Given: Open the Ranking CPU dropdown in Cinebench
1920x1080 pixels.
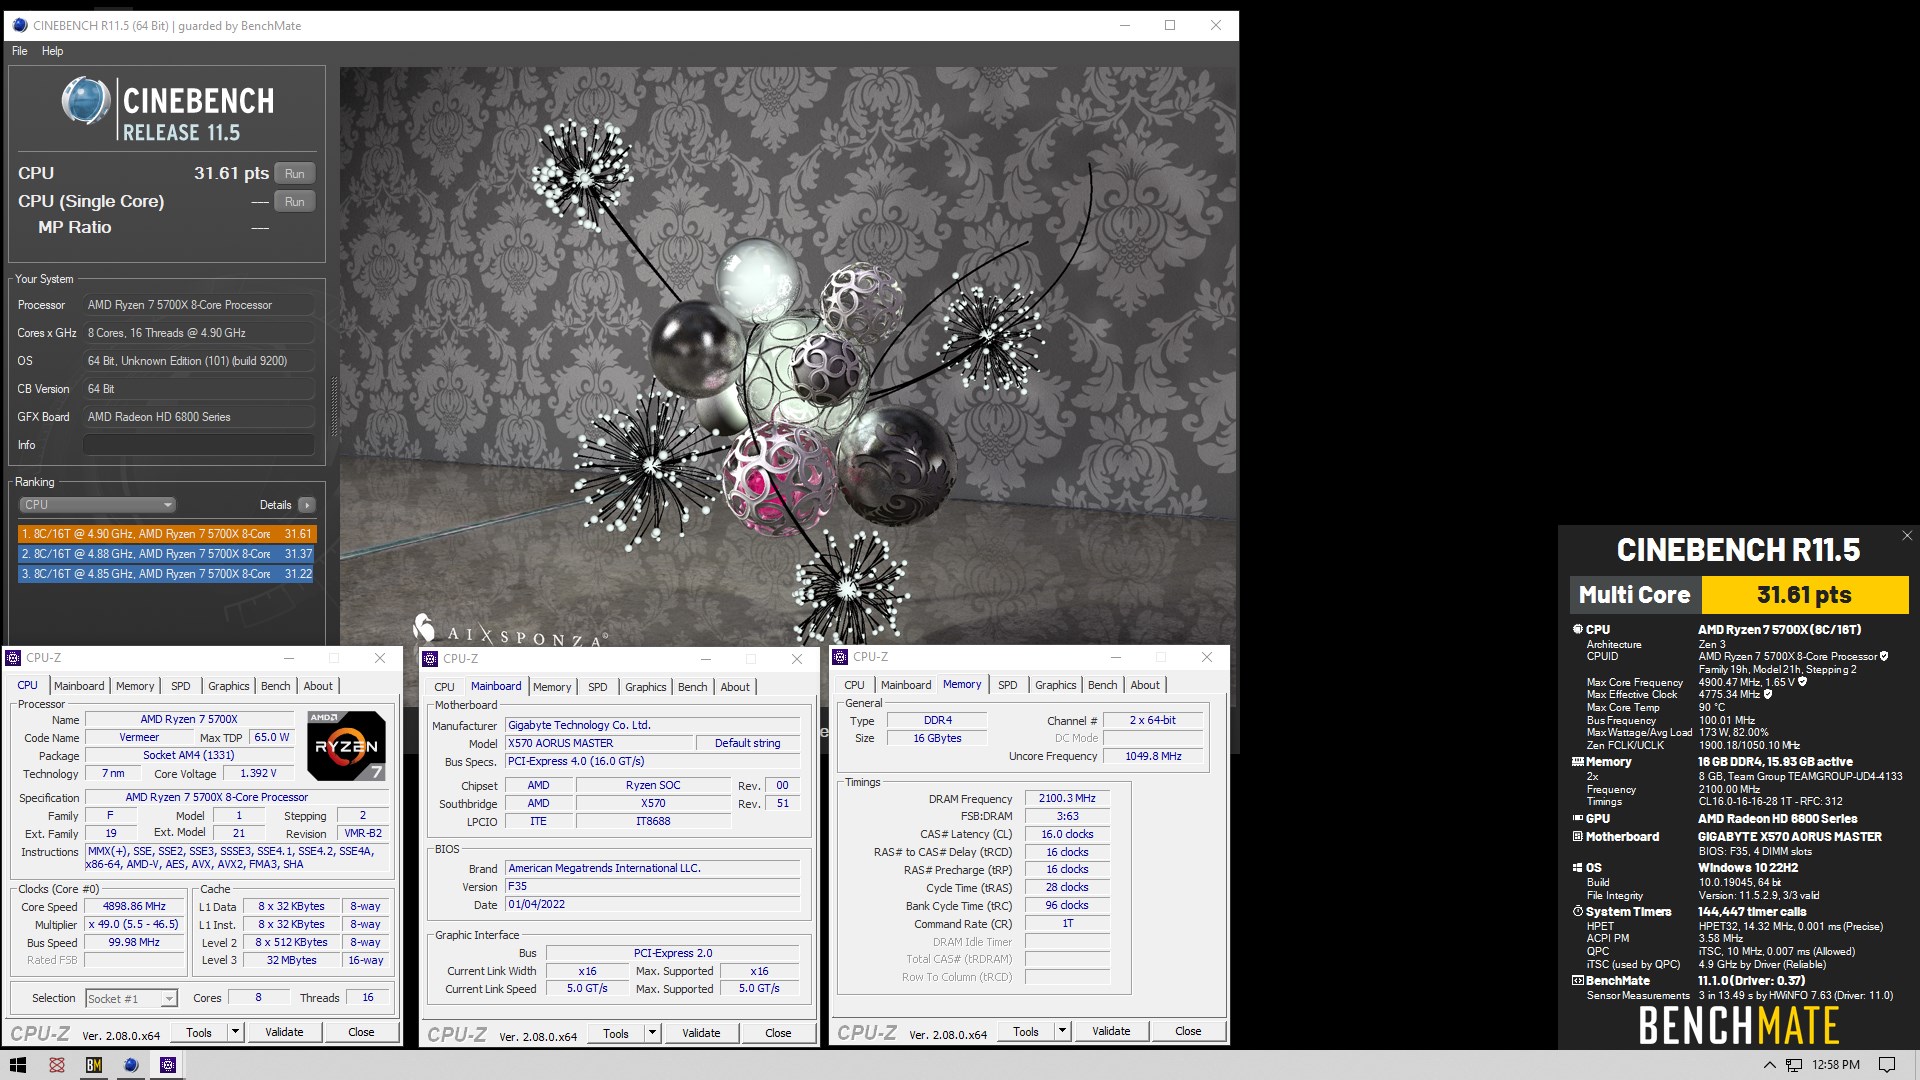Looking at the screenshot, I should [97, 505].
